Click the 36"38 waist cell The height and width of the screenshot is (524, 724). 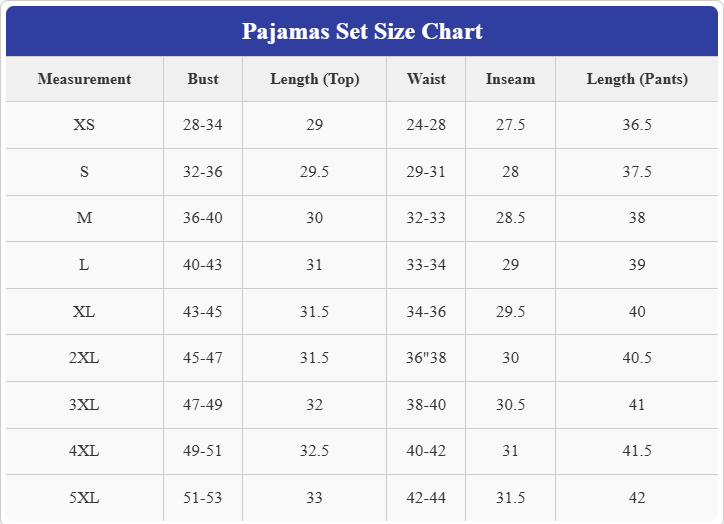[426, 358]
